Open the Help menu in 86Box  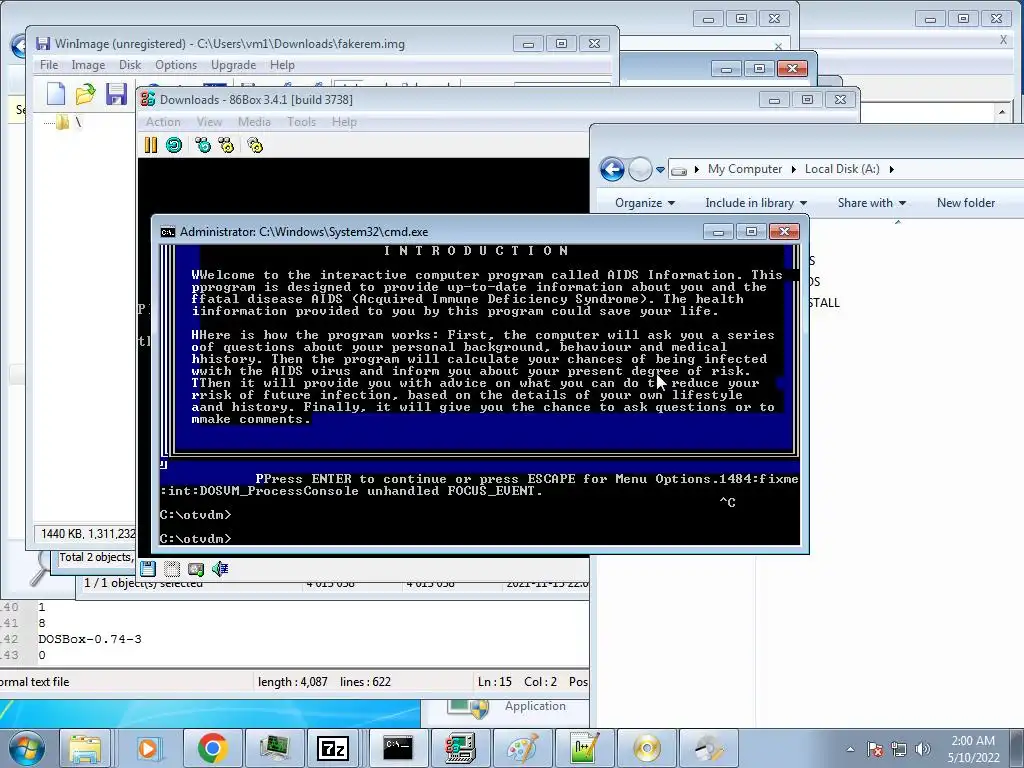344,121
